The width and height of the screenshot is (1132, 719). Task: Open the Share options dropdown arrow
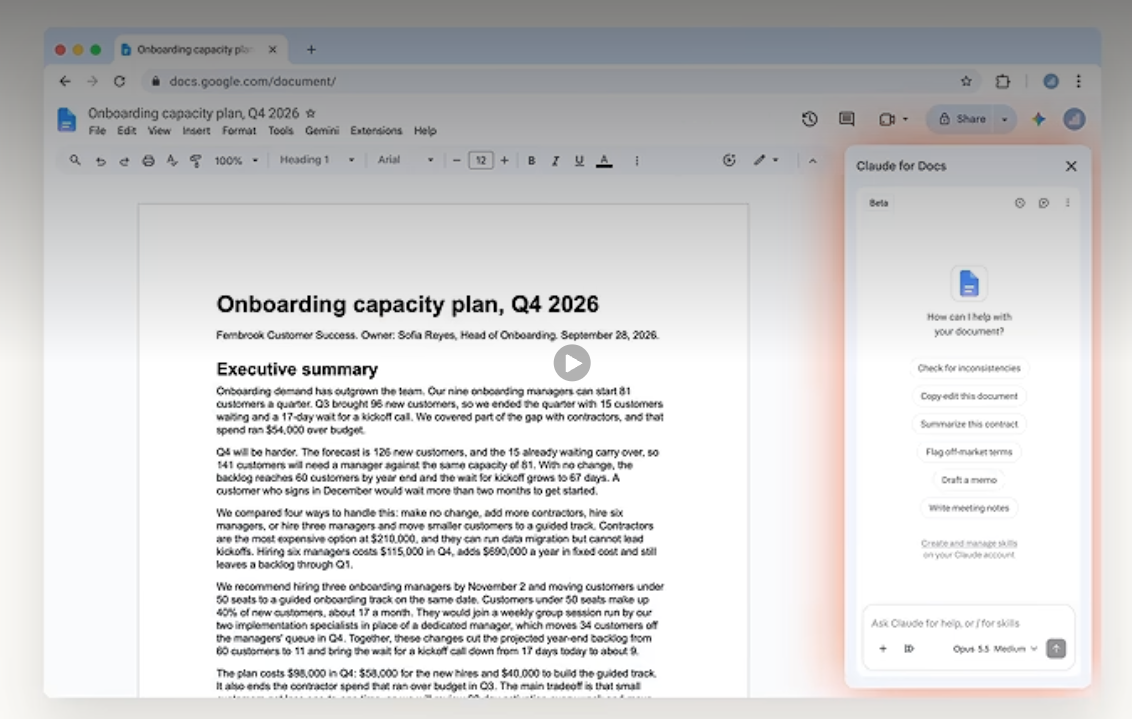click(x=1005, y=119)
